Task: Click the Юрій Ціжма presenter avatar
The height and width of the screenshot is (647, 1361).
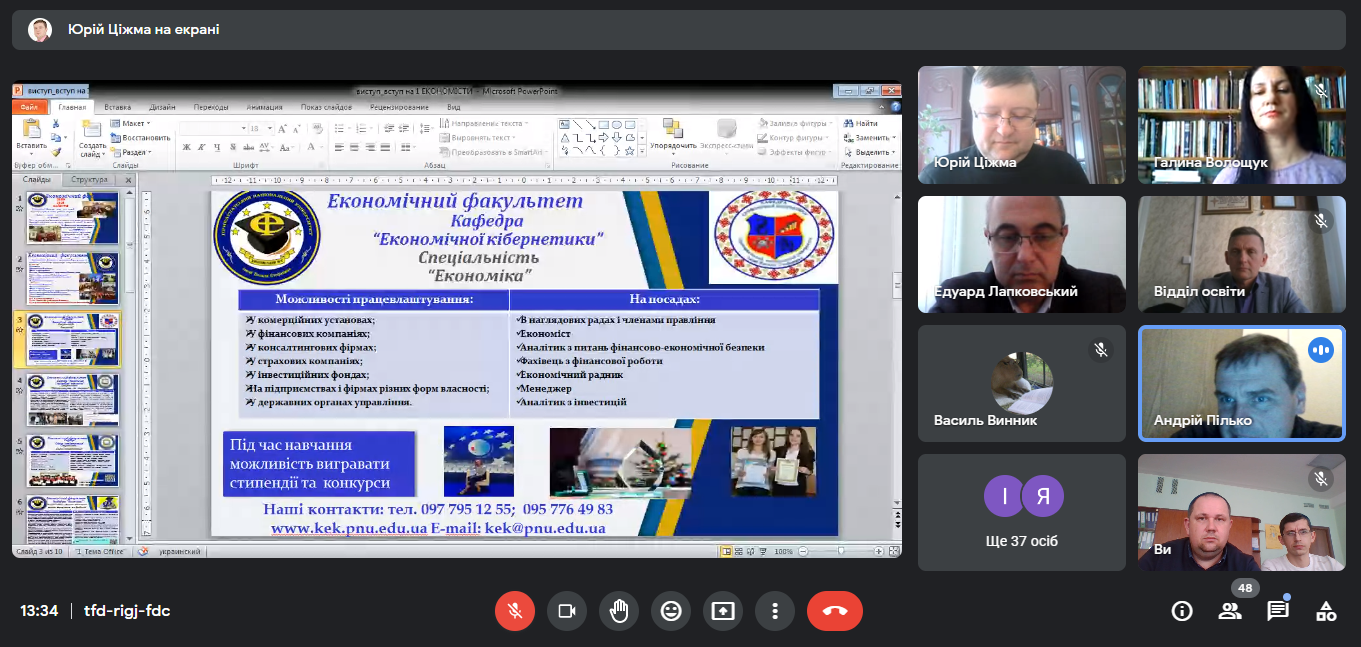Action: tap(40, 30)
